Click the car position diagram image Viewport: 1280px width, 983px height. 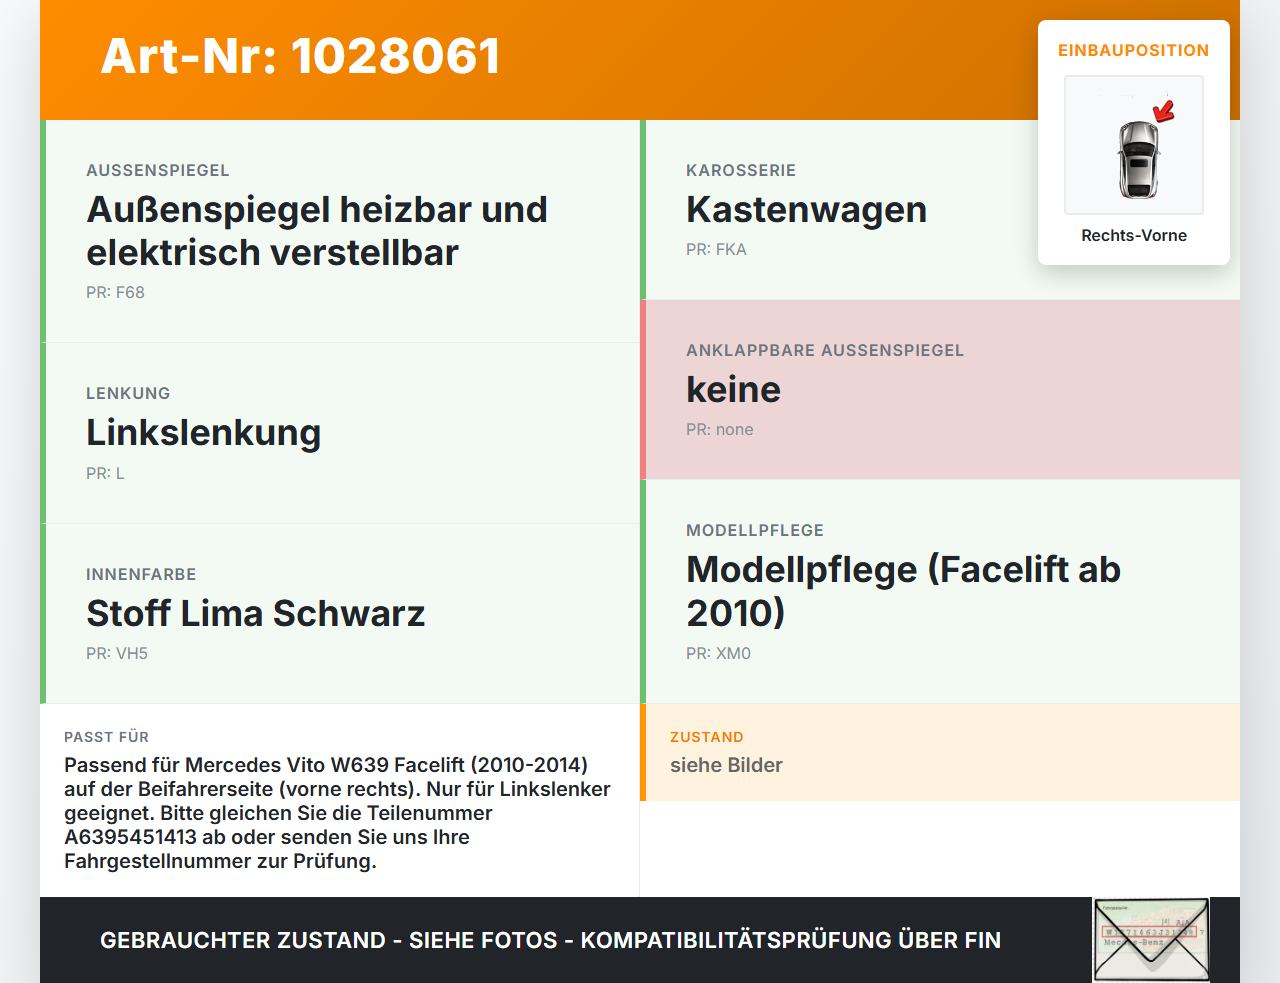click(1134, 145)
